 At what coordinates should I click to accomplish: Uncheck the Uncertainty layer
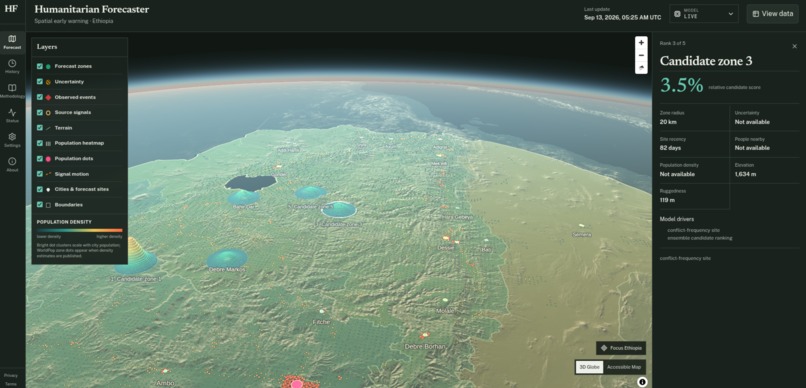tap(40, 82)
